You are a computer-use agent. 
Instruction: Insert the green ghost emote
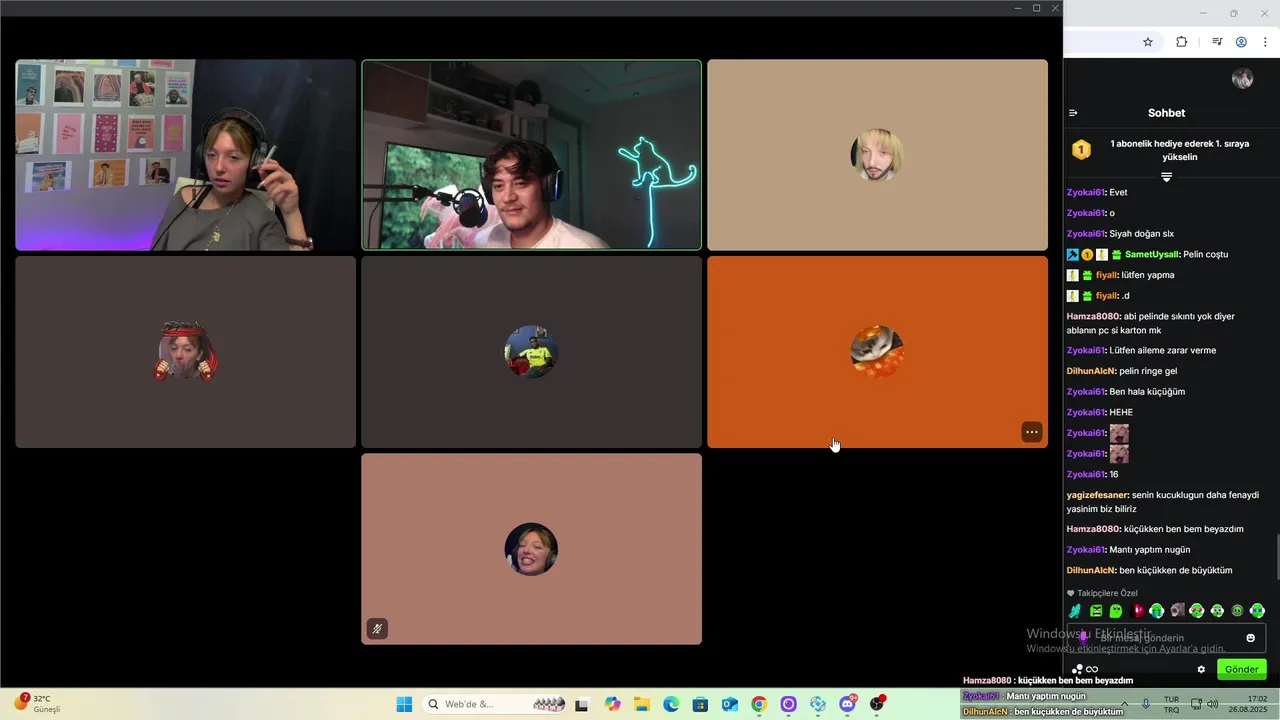pos(1116,611)
